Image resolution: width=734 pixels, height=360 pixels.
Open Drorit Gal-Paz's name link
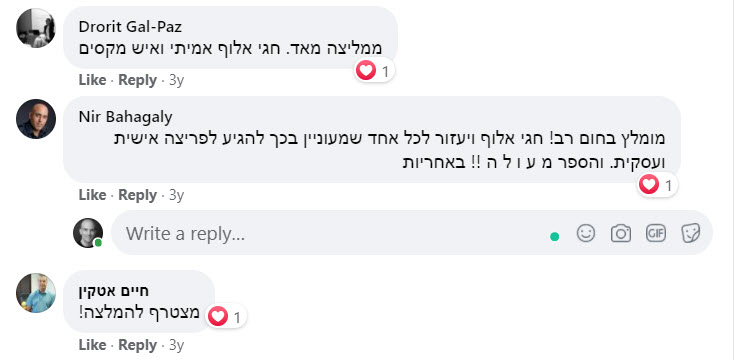pyautogui.click(x=130, y=27)
